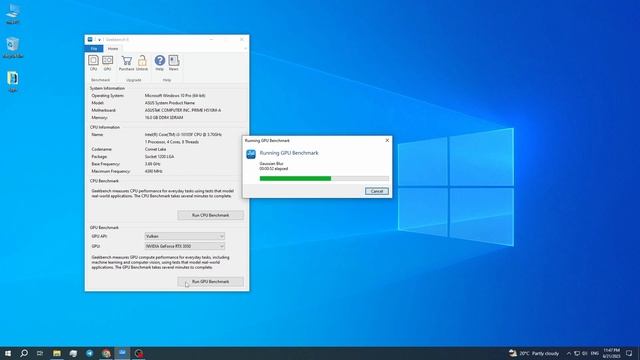This screenshot has height=360, width=640.
Task: Click the Memory value 16.0 GB text
Action: coord(164,118)
